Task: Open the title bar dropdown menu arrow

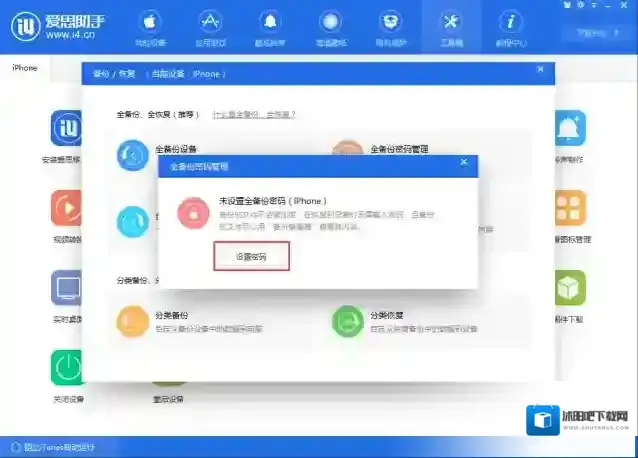Action: point(594,5)
